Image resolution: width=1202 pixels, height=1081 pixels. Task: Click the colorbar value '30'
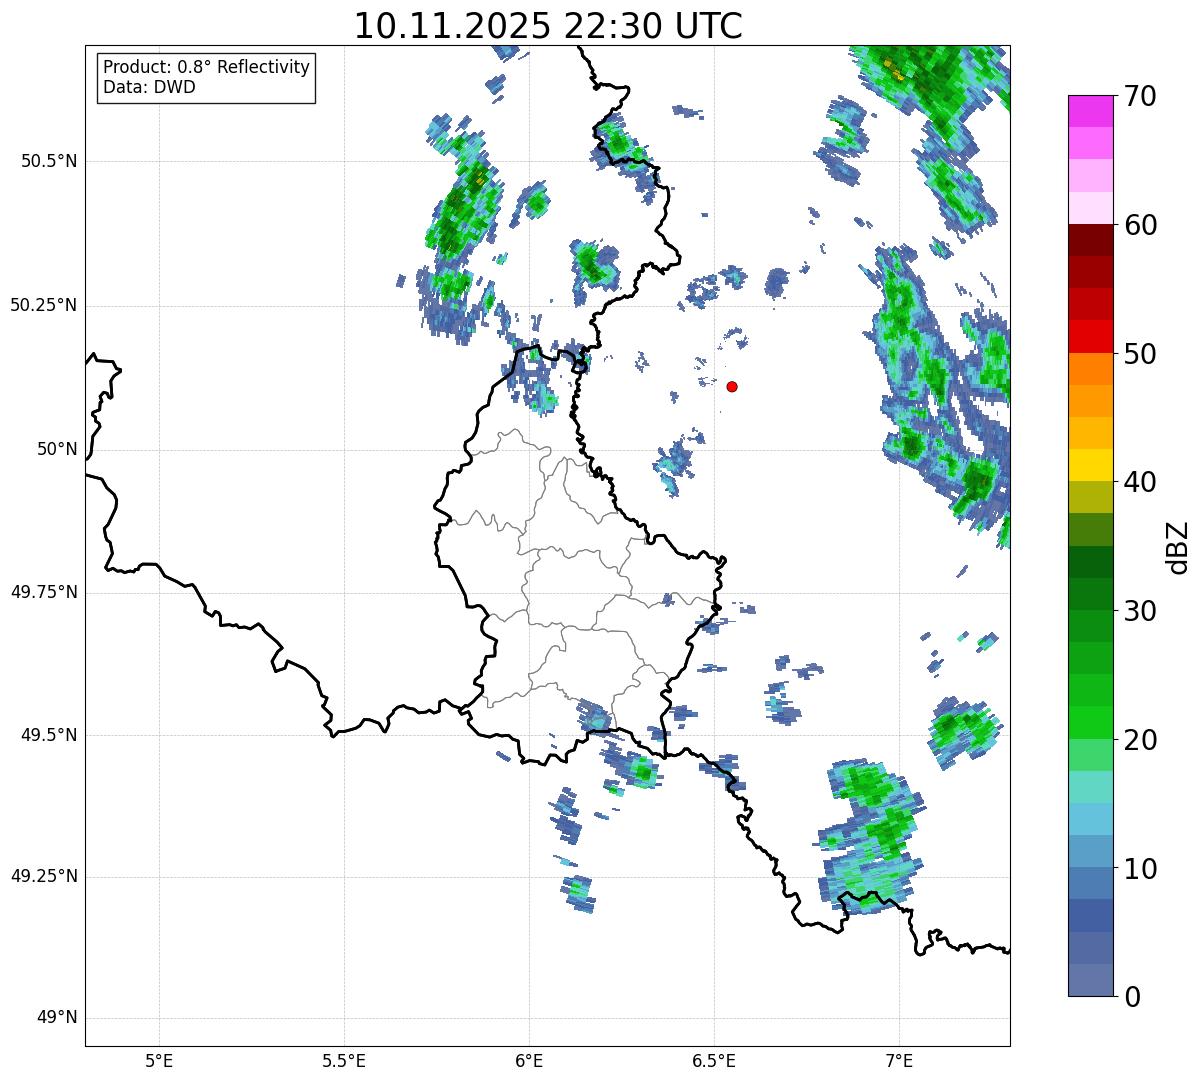pyautogui.click(x=1140, y=611)
